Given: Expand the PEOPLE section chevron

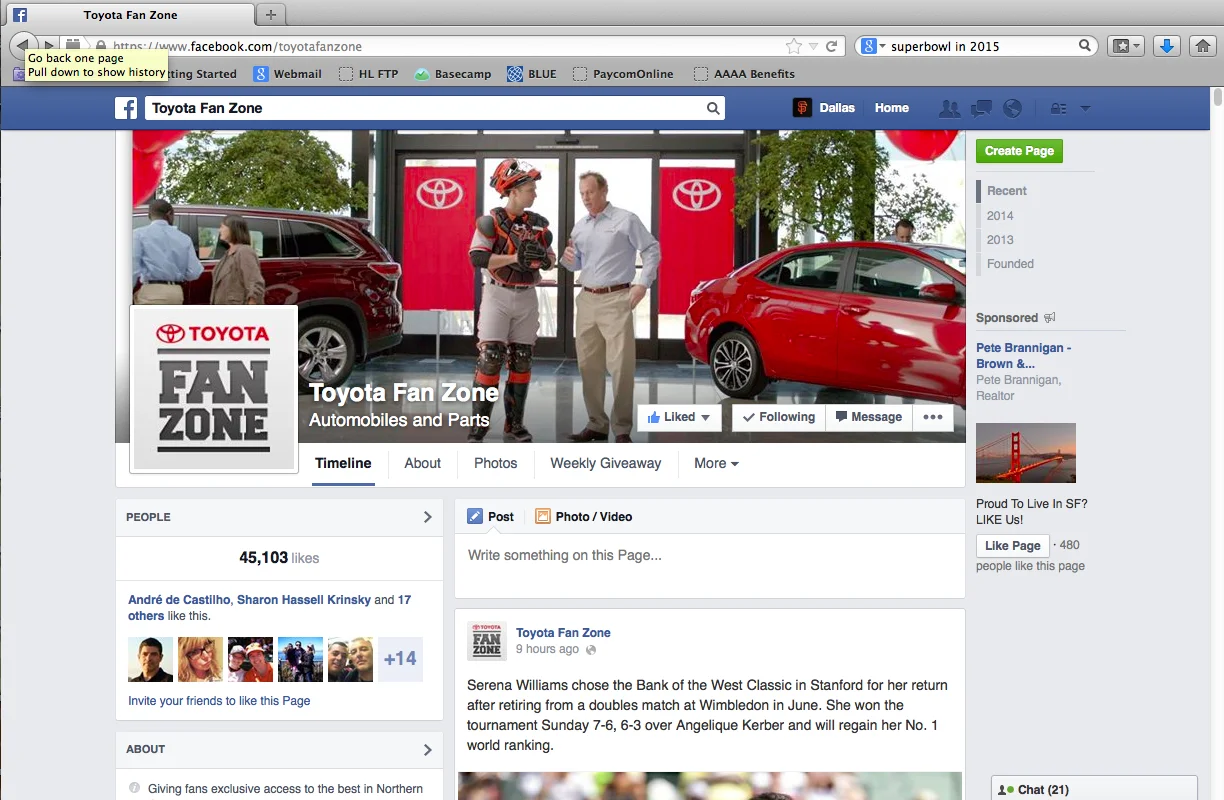Looking at the screenshot, I should pyautogui.click(x=428, y=517).
